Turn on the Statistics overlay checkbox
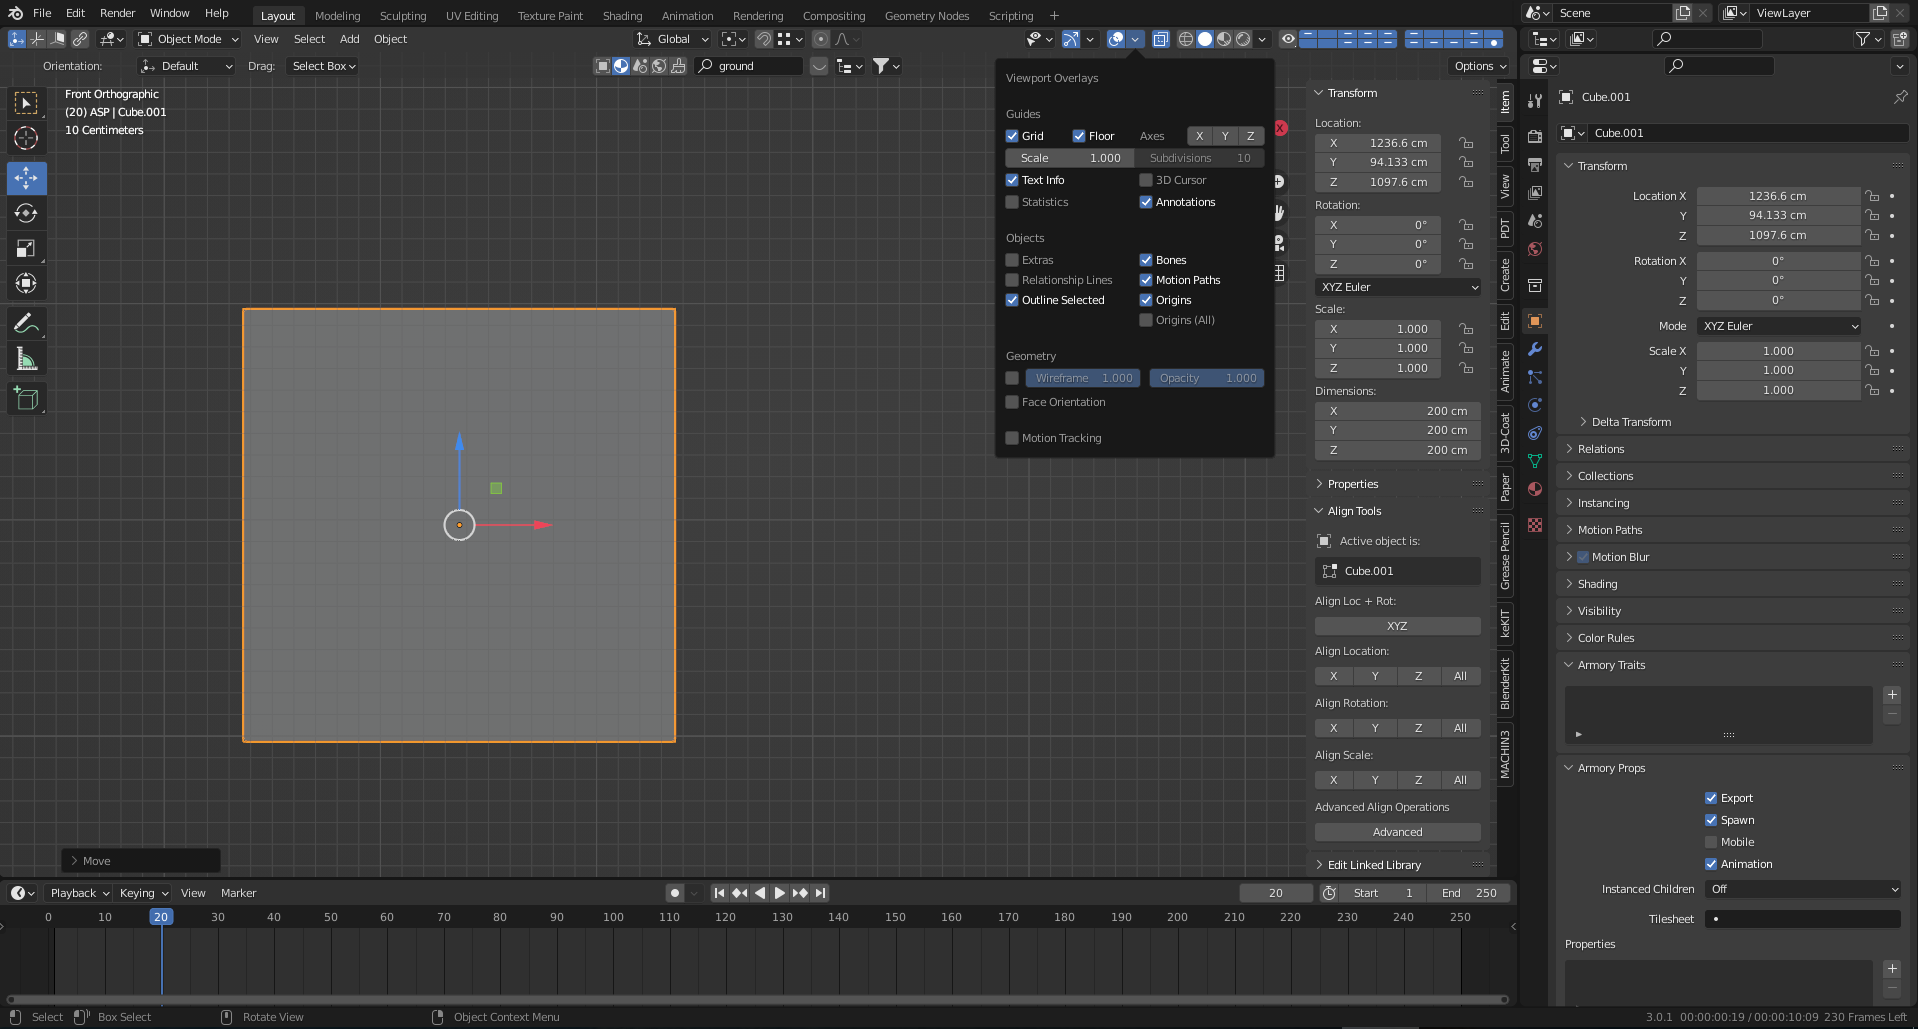This screenshot has width=1920, height=1029. pos(1012,202)
